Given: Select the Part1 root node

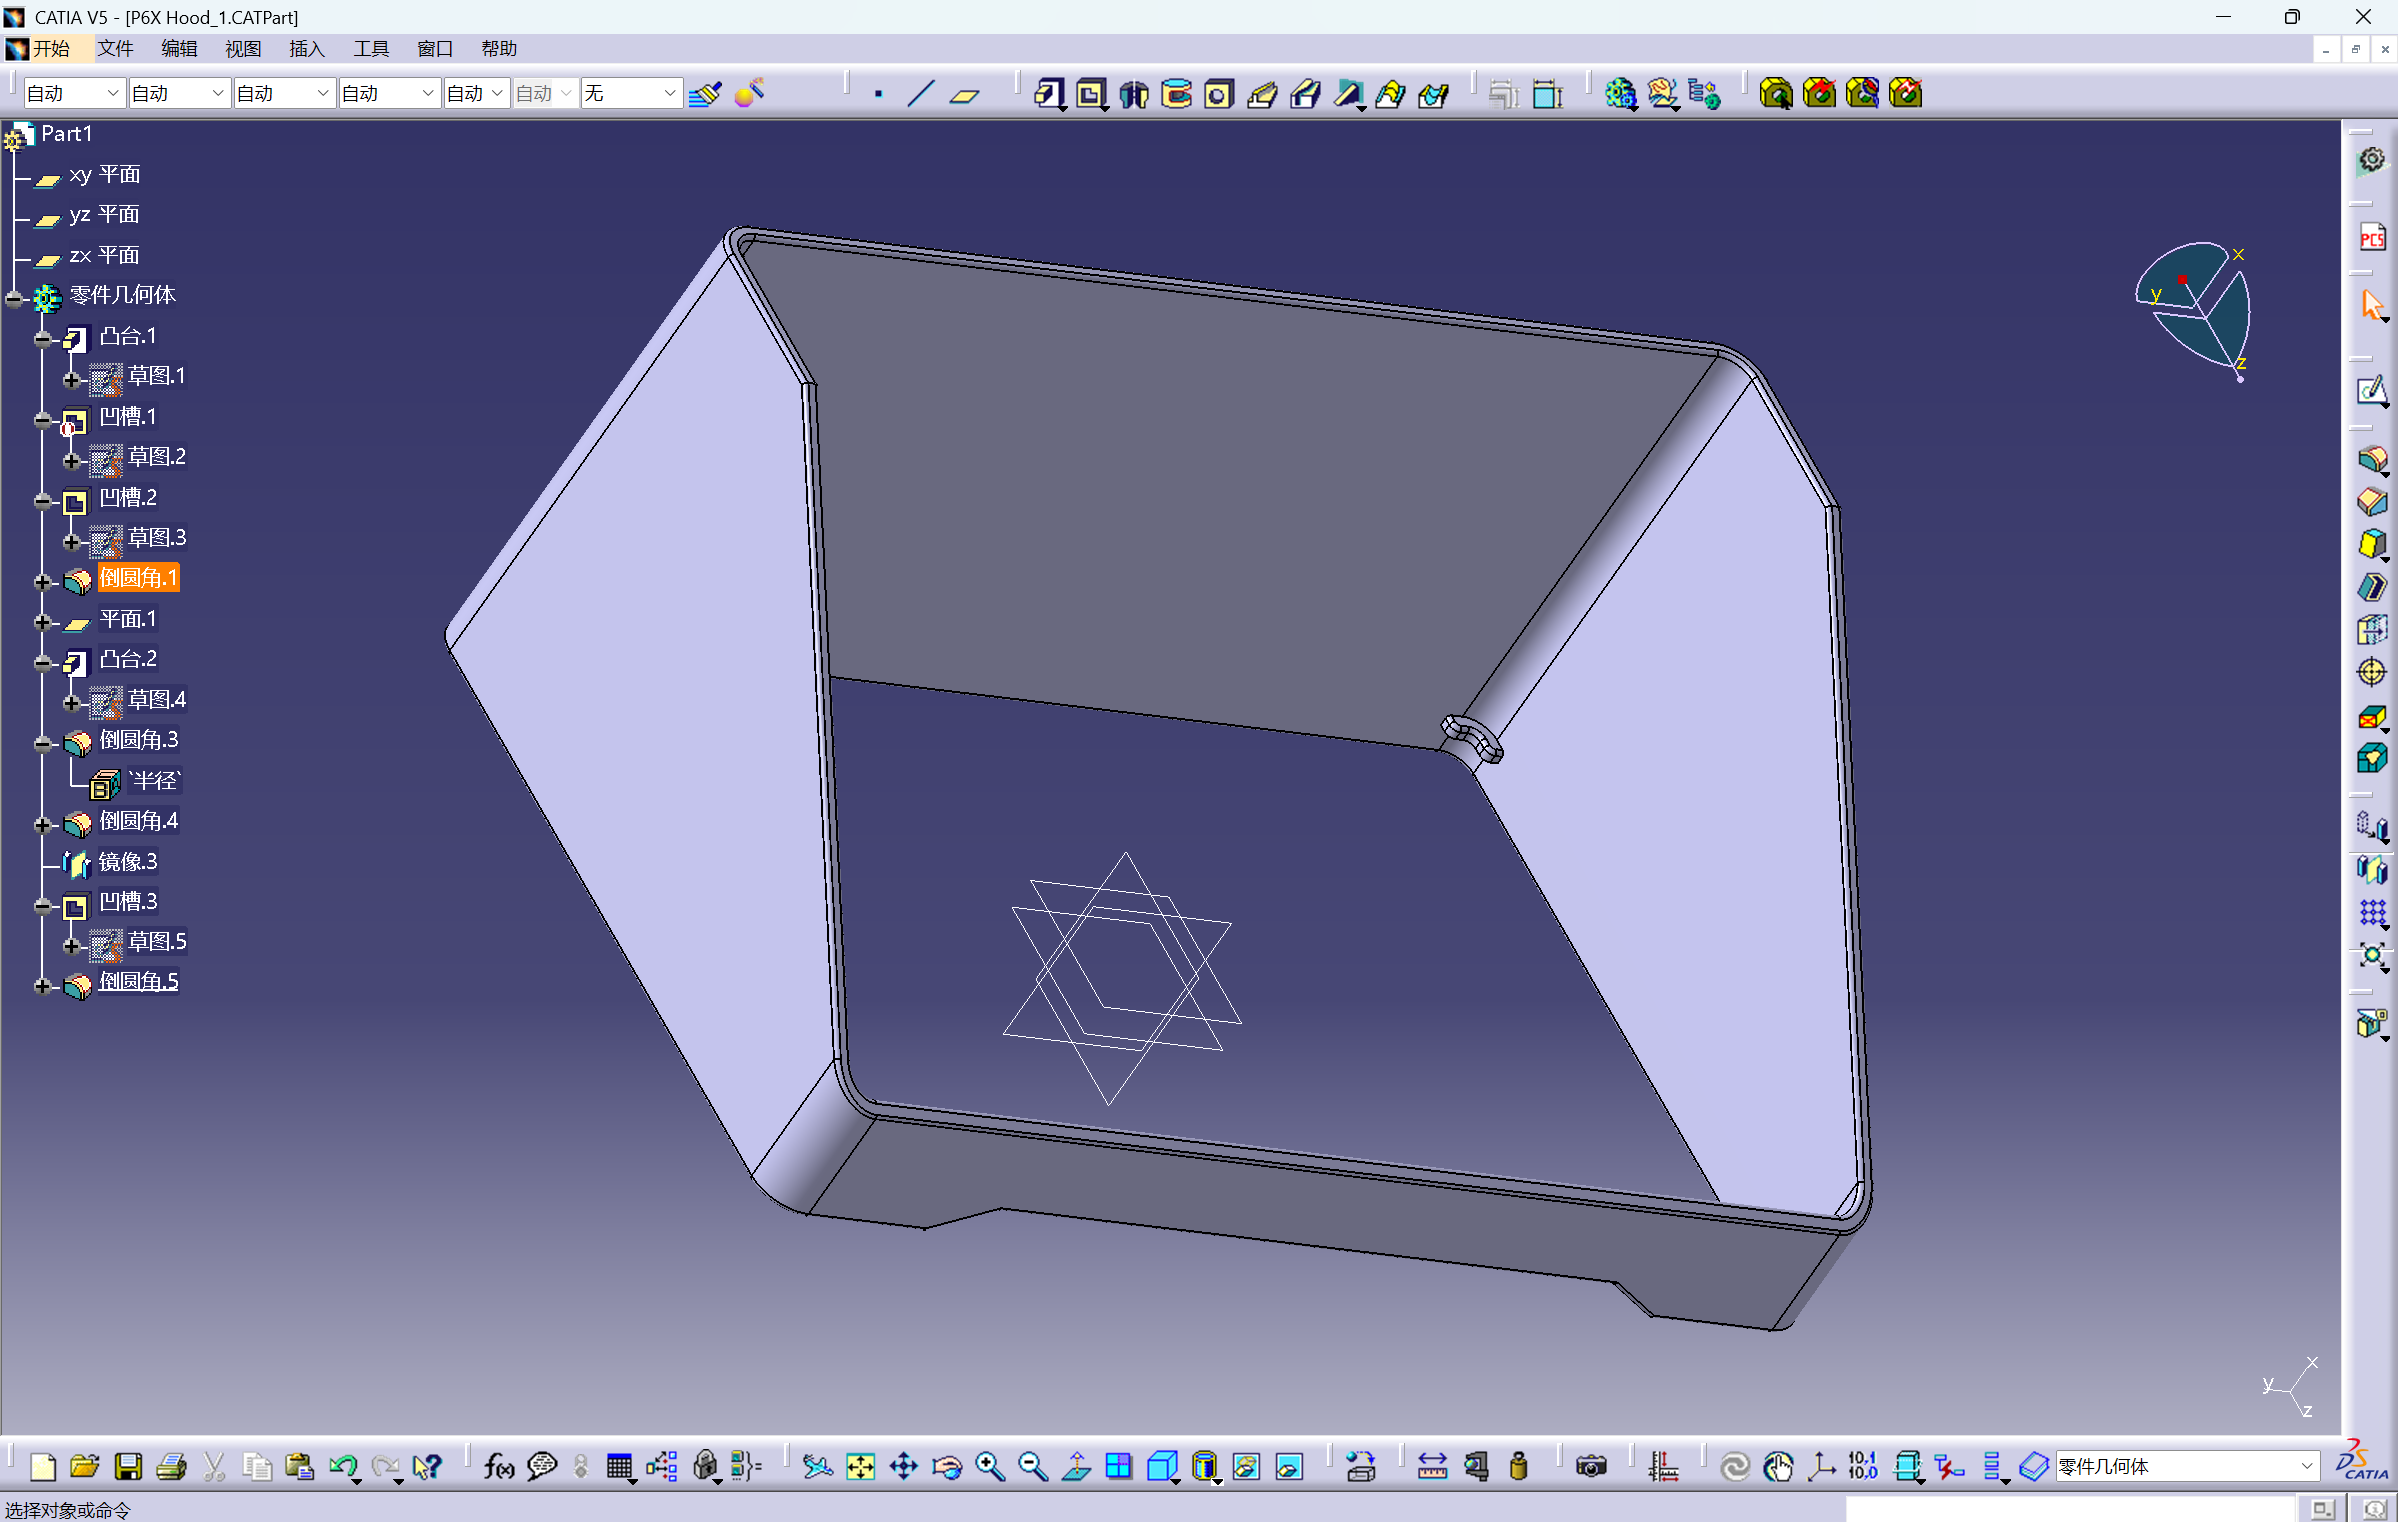Looking at the screenshot, I should pyautogui.click(x=66, y=134).
